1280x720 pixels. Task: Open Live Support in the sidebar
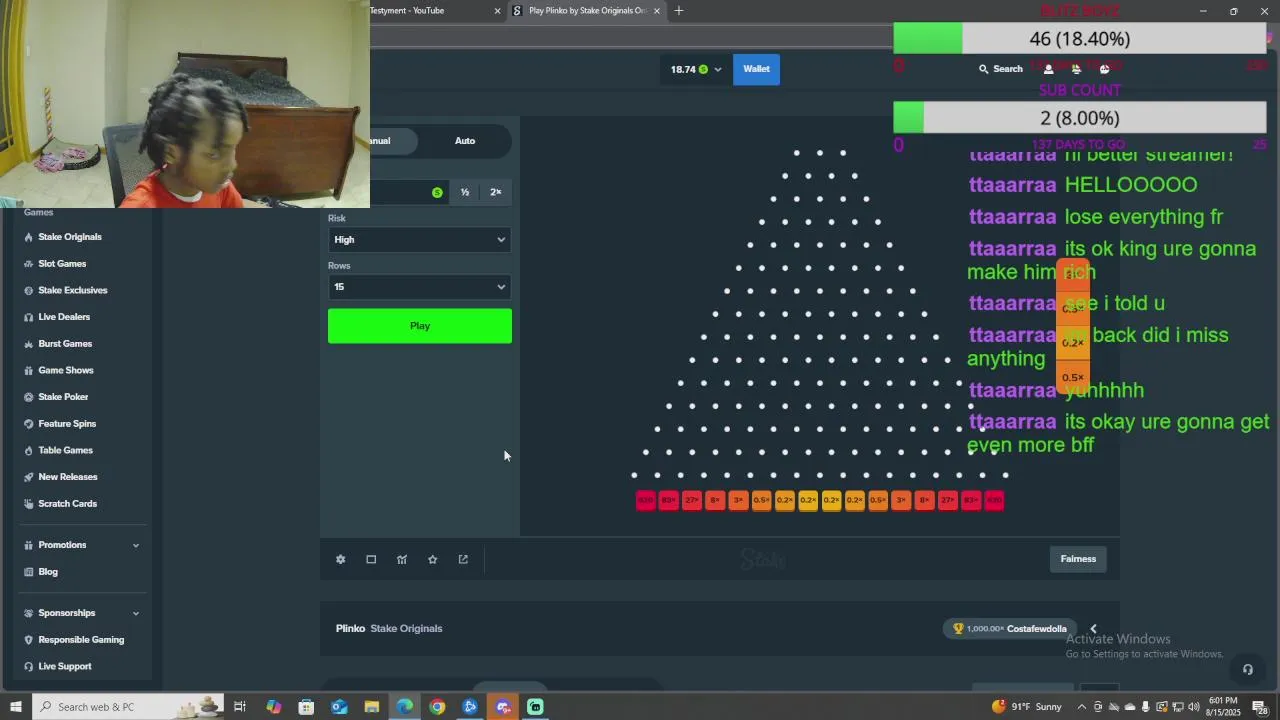64,666
